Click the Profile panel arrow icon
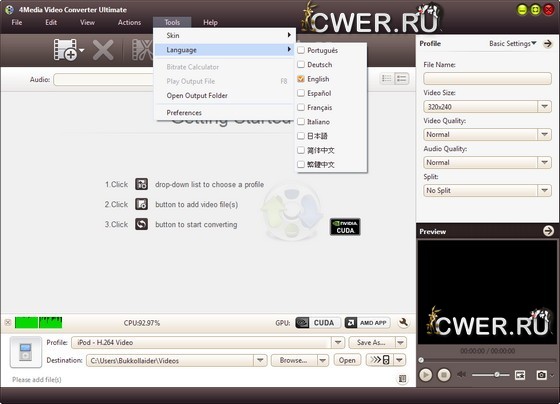The width and height of the screenshot is (560, 404). [x=548, y=44]
